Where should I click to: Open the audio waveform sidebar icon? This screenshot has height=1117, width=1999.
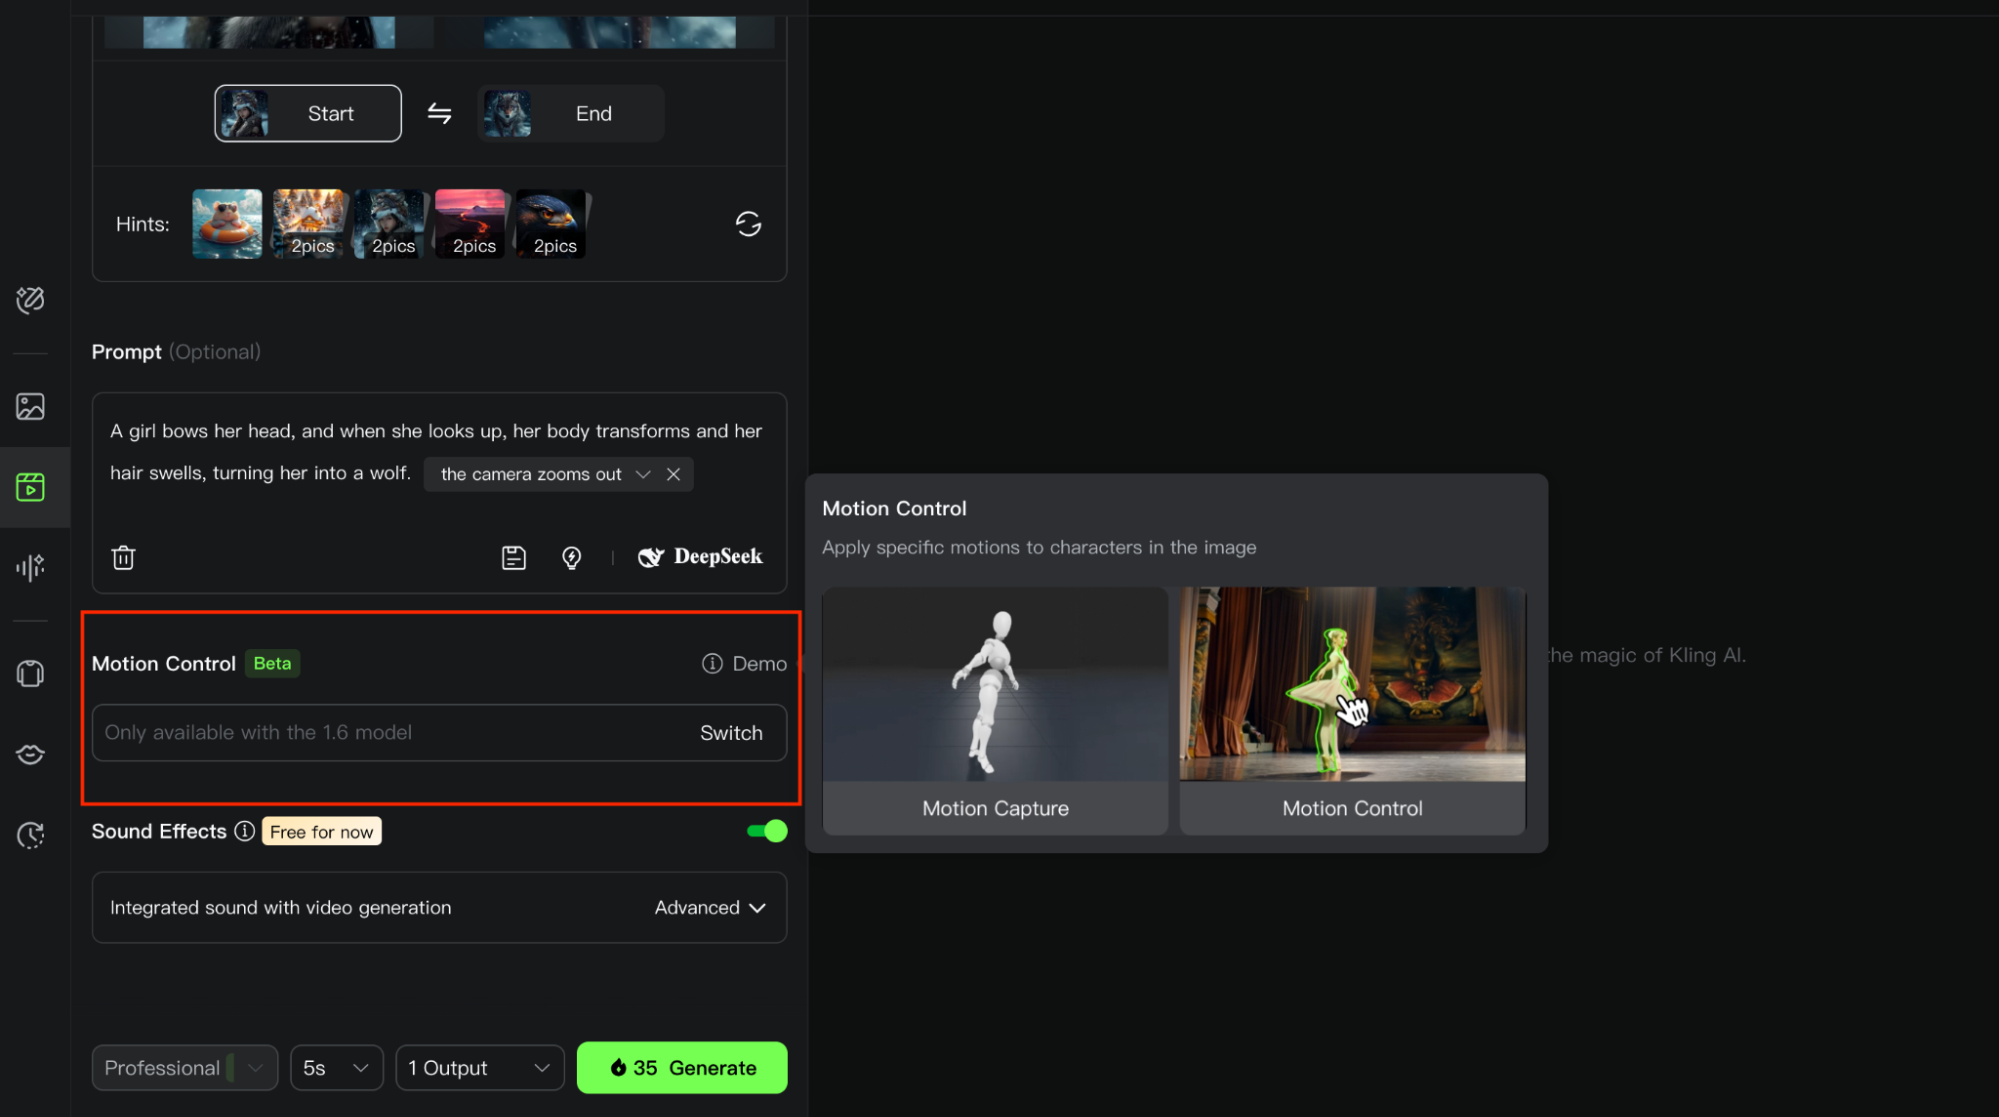pos(30,567)
